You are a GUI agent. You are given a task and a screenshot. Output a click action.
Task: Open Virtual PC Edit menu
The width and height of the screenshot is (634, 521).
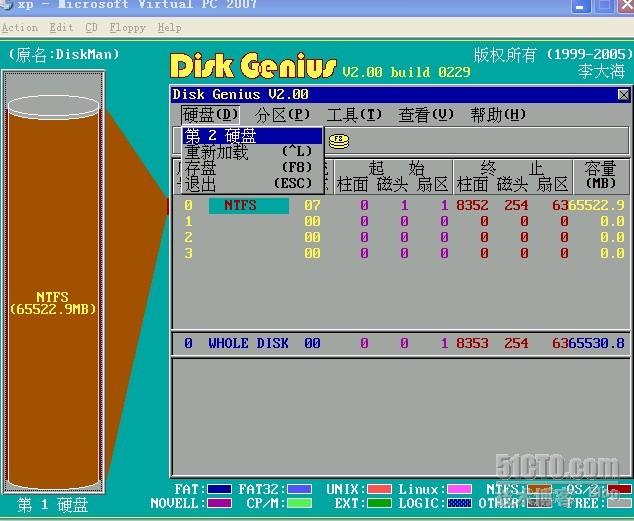[61, 27]
